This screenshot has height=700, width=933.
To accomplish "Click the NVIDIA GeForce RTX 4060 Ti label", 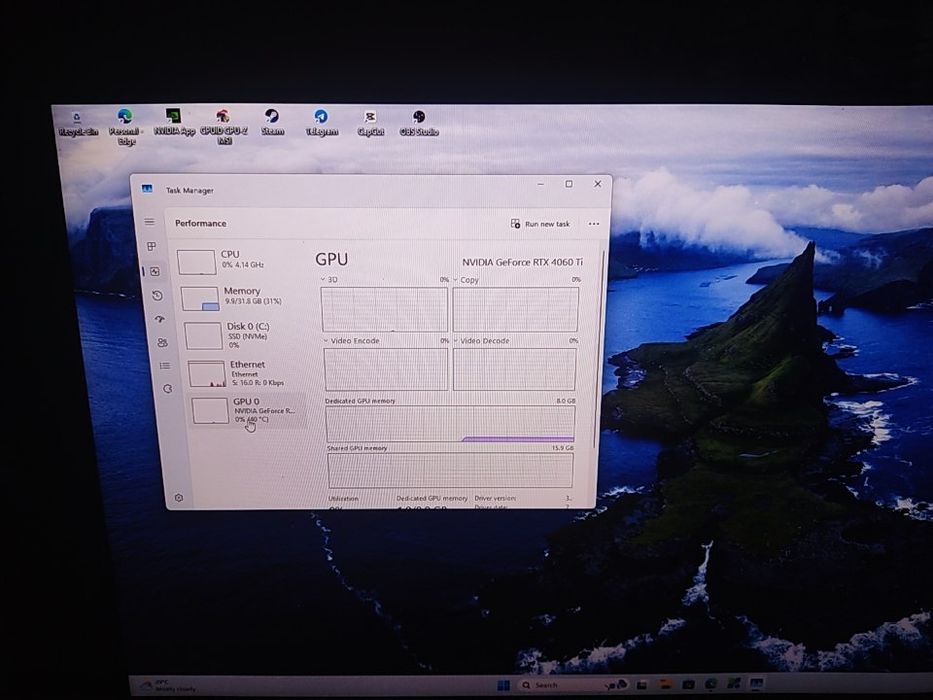I will pyautogui.click(x=522, y=262).
